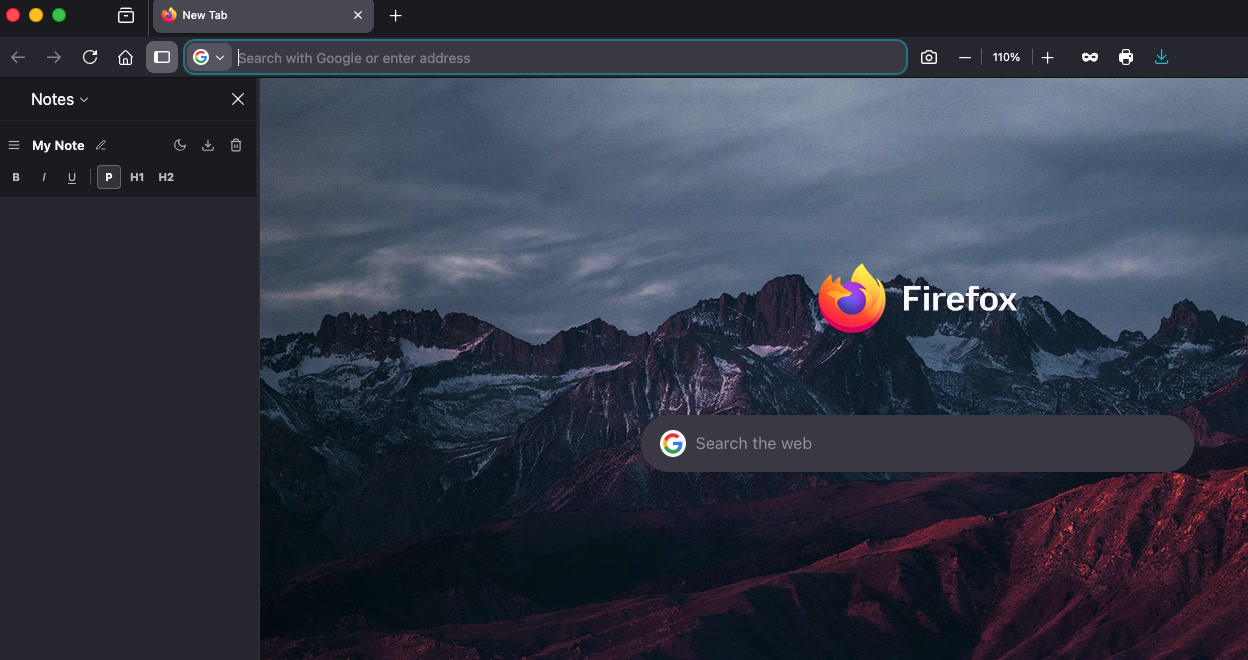Go forward with the forward arrow
1248x660 pixels.
point(54,57)
